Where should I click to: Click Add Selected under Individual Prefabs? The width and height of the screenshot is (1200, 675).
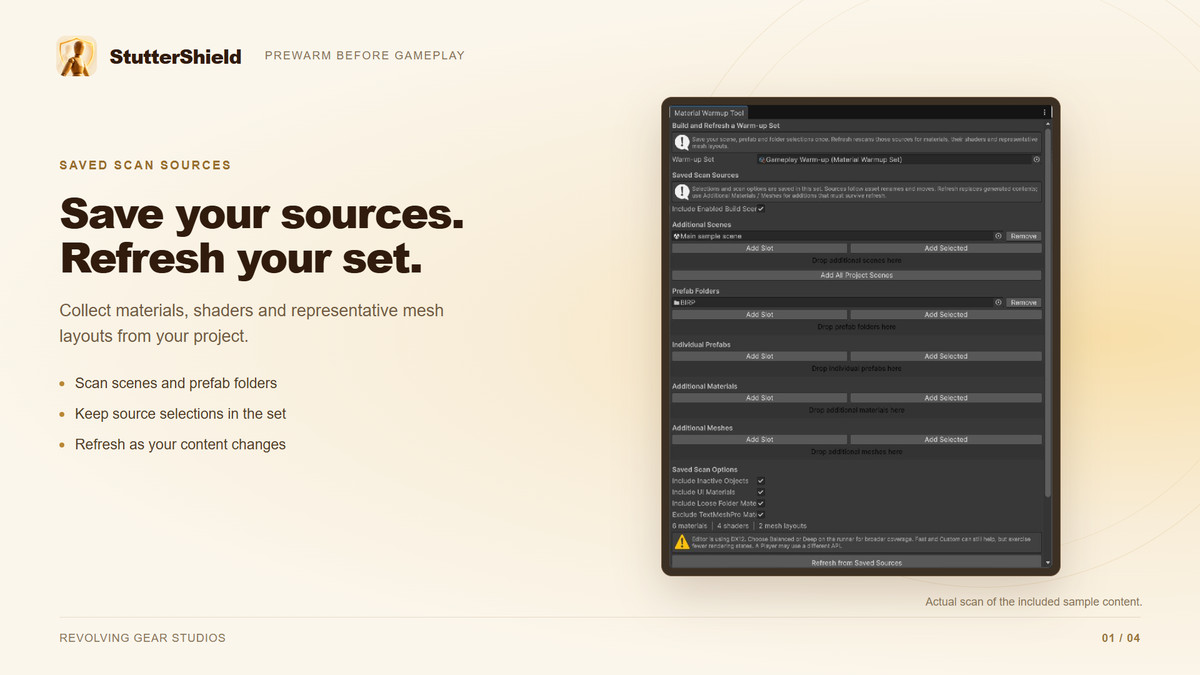[945, 356]
